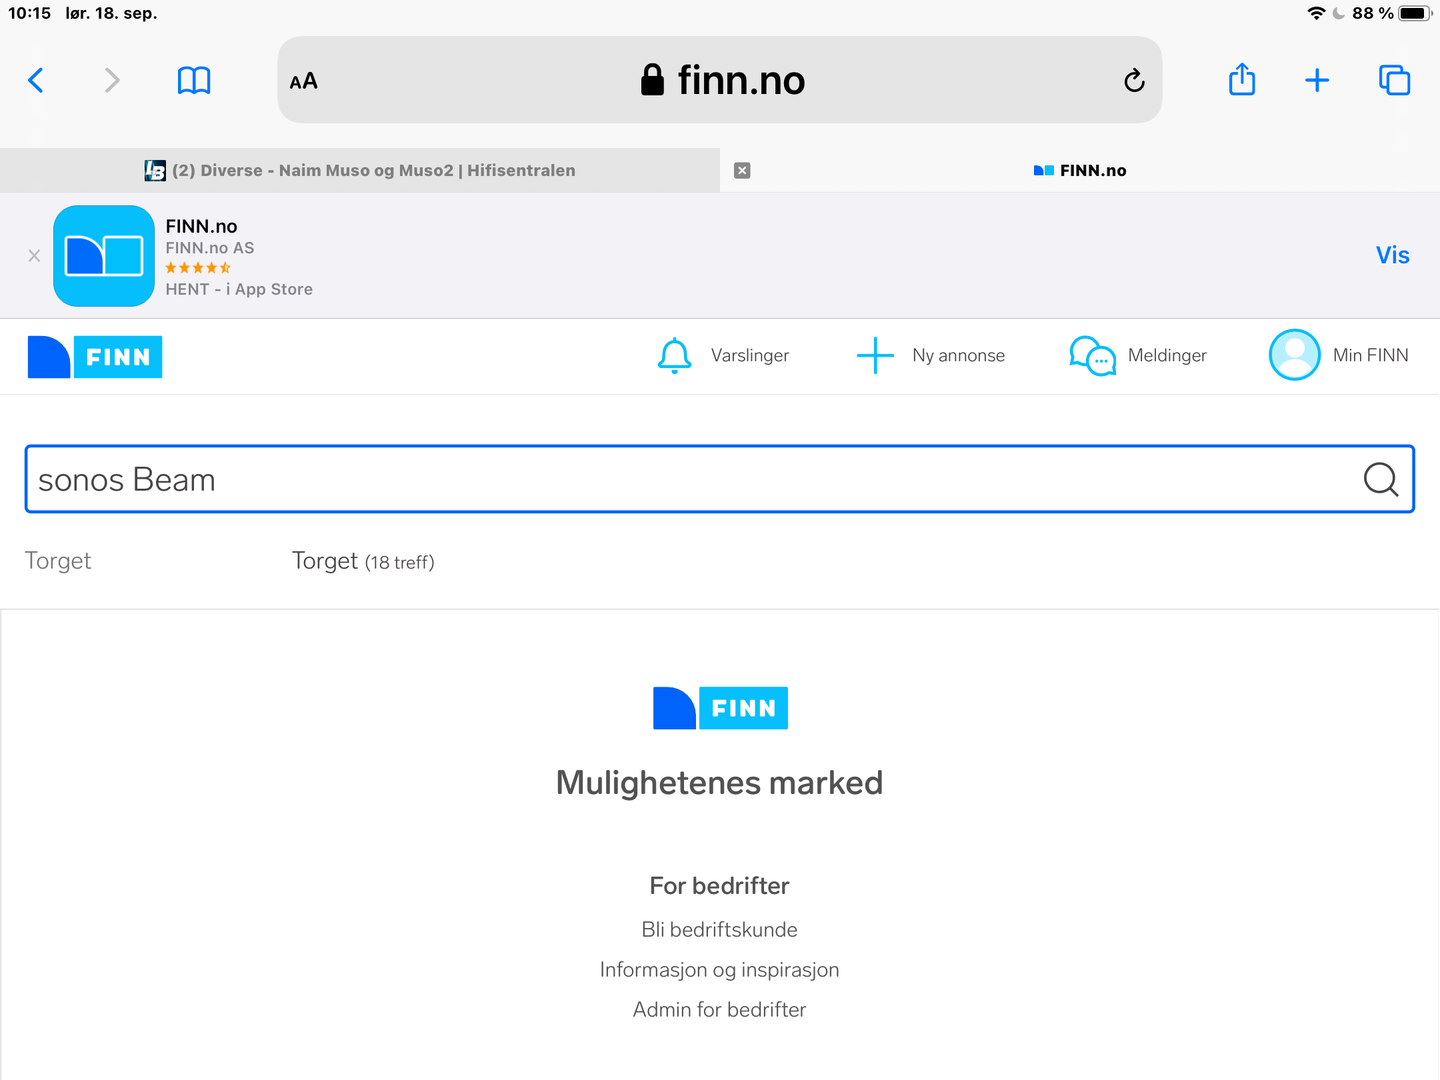Open the Meldinger messages link
This screenshot has height=1080, width=1440.
[1167, 355]
